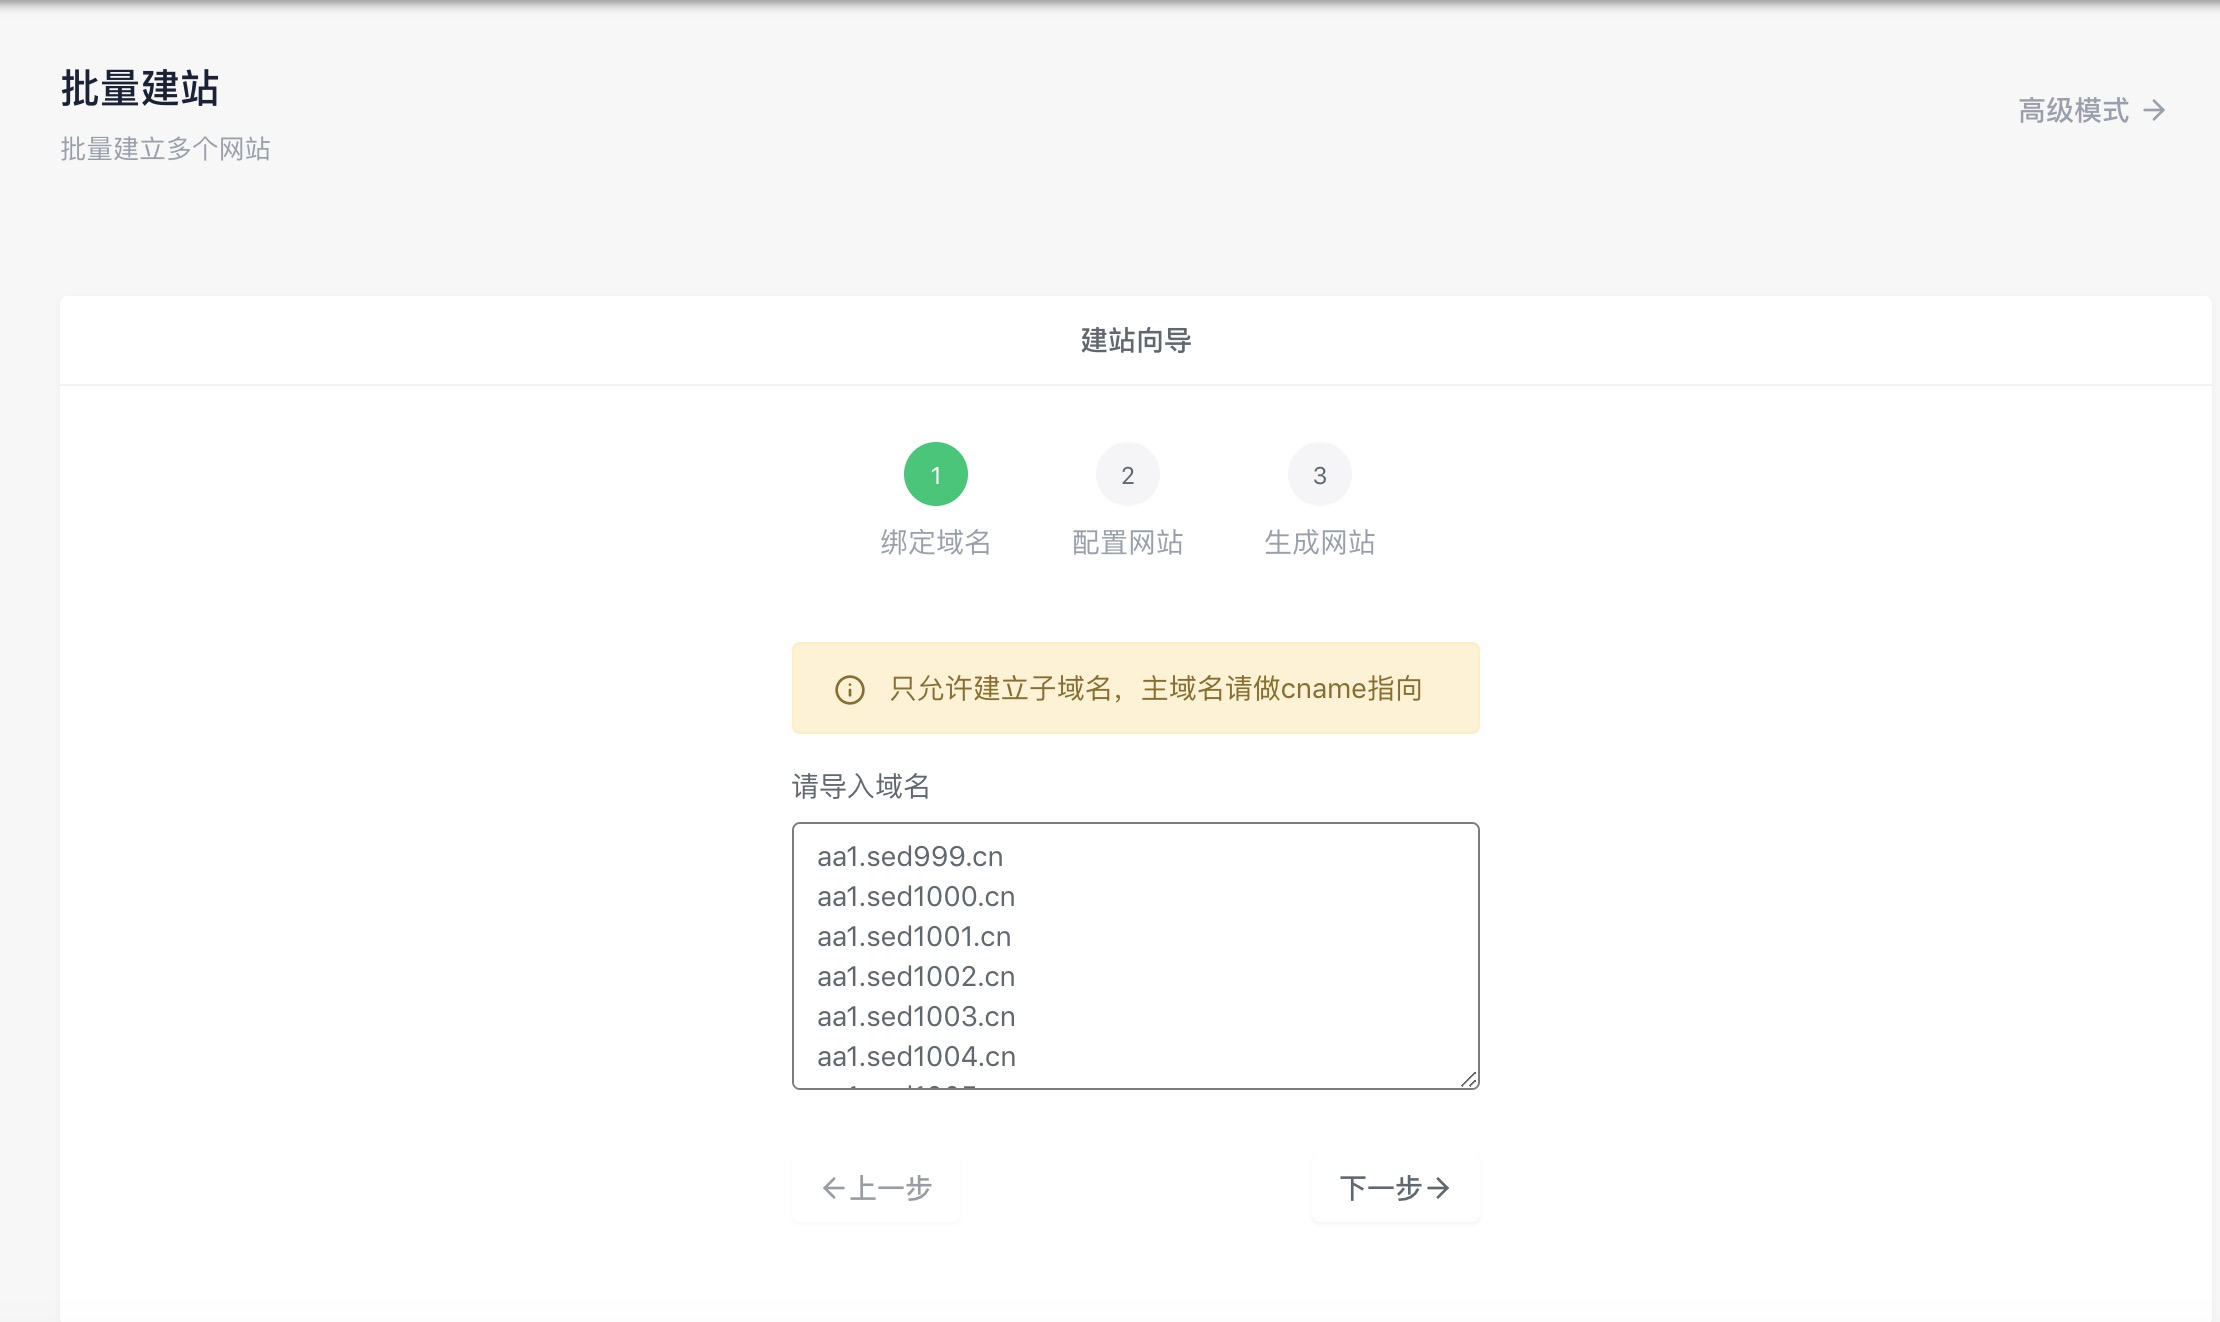Open advanced mode link 高级模式
The width and height of the screenshot is (2220, 1322).
2092,110
